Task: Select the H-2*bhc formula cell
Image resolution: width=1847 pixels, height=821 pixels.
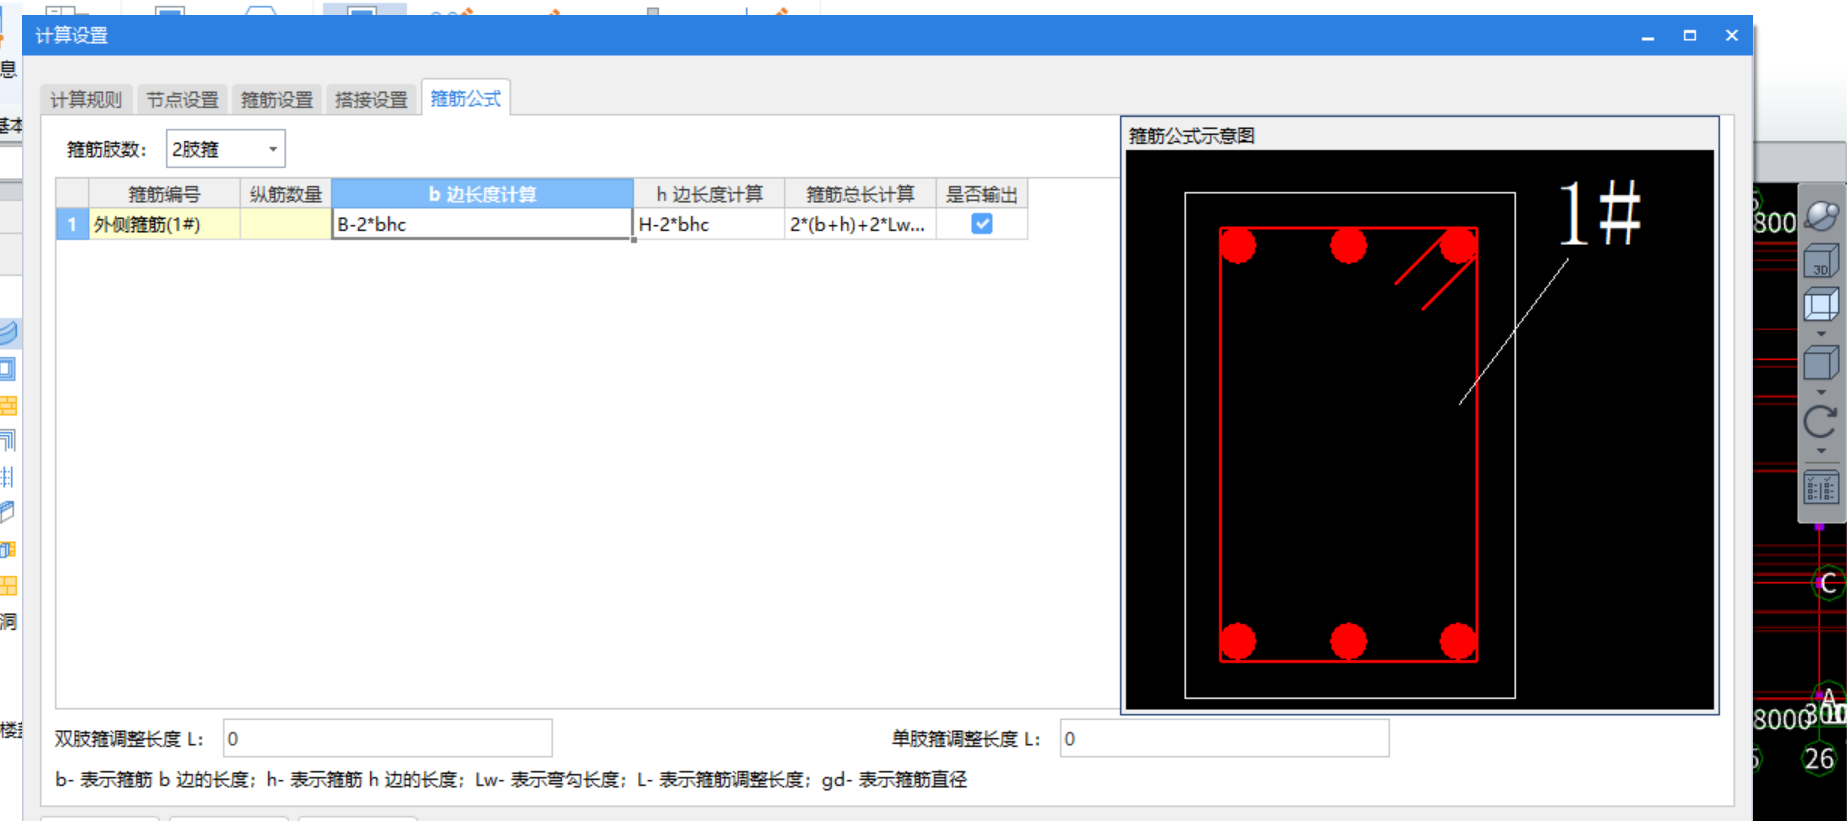Action: point(709,224)
